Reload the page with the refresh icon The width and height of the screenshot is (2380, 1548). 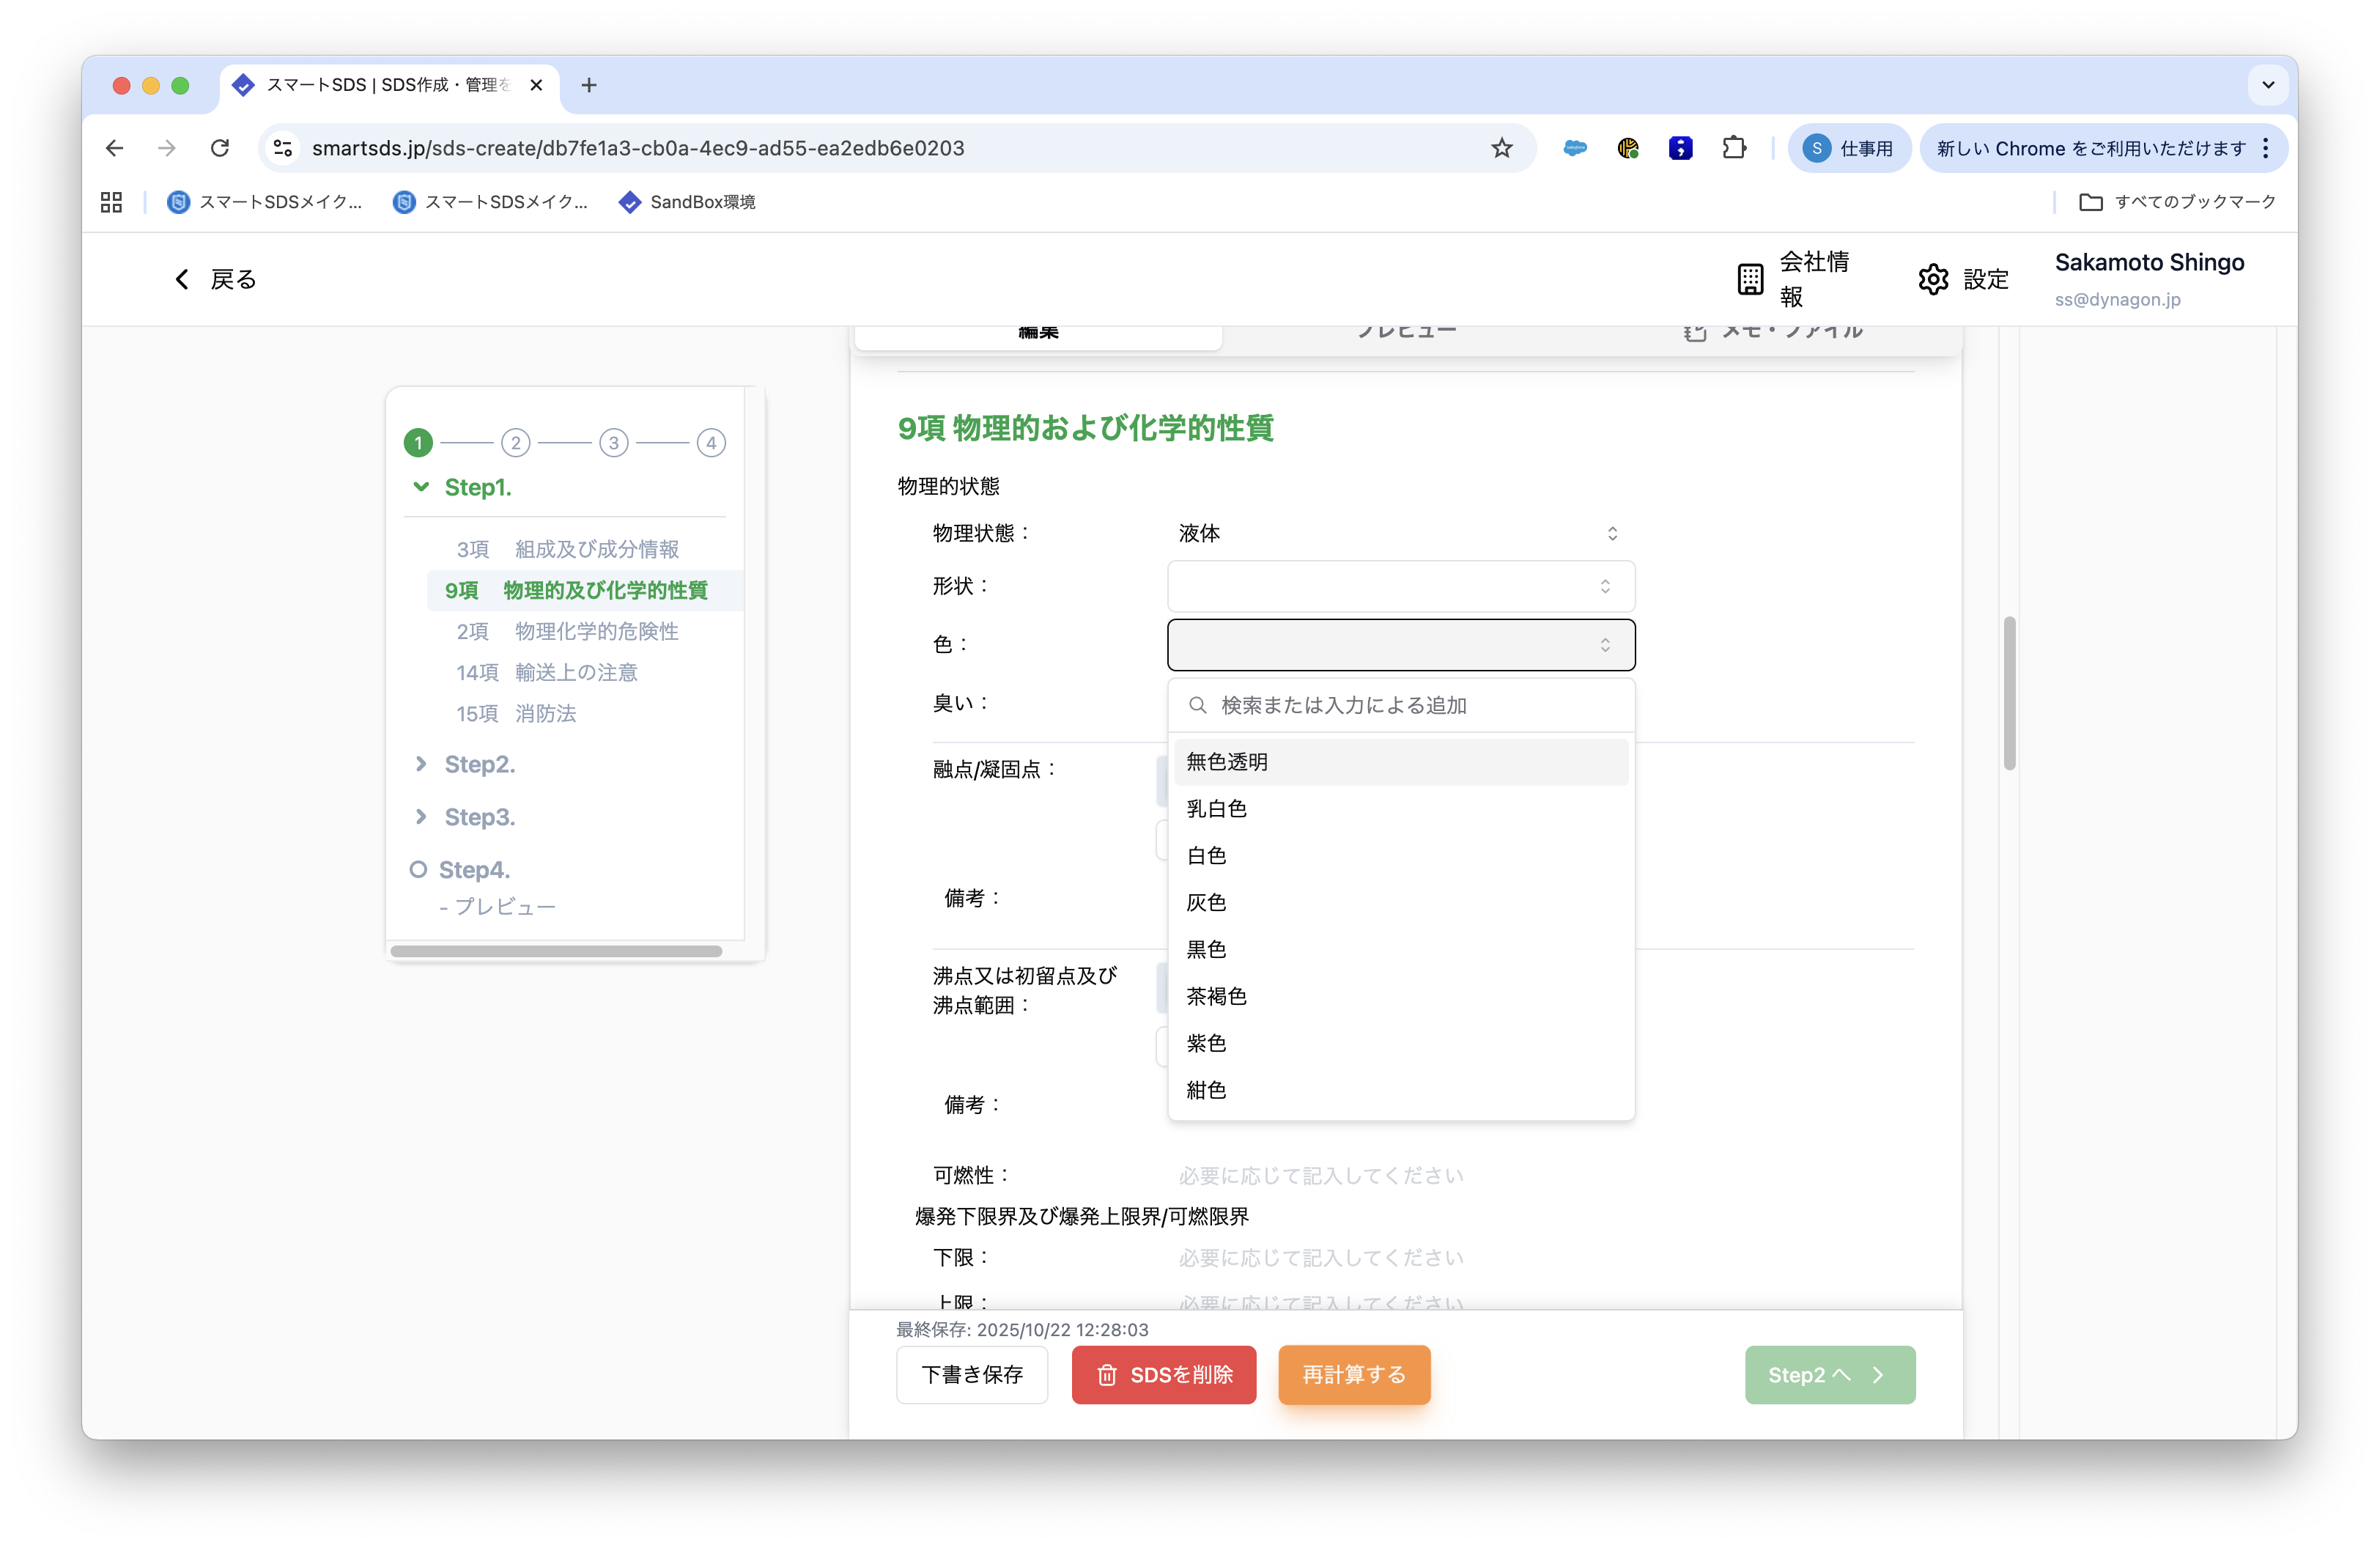tap(220, 148)
